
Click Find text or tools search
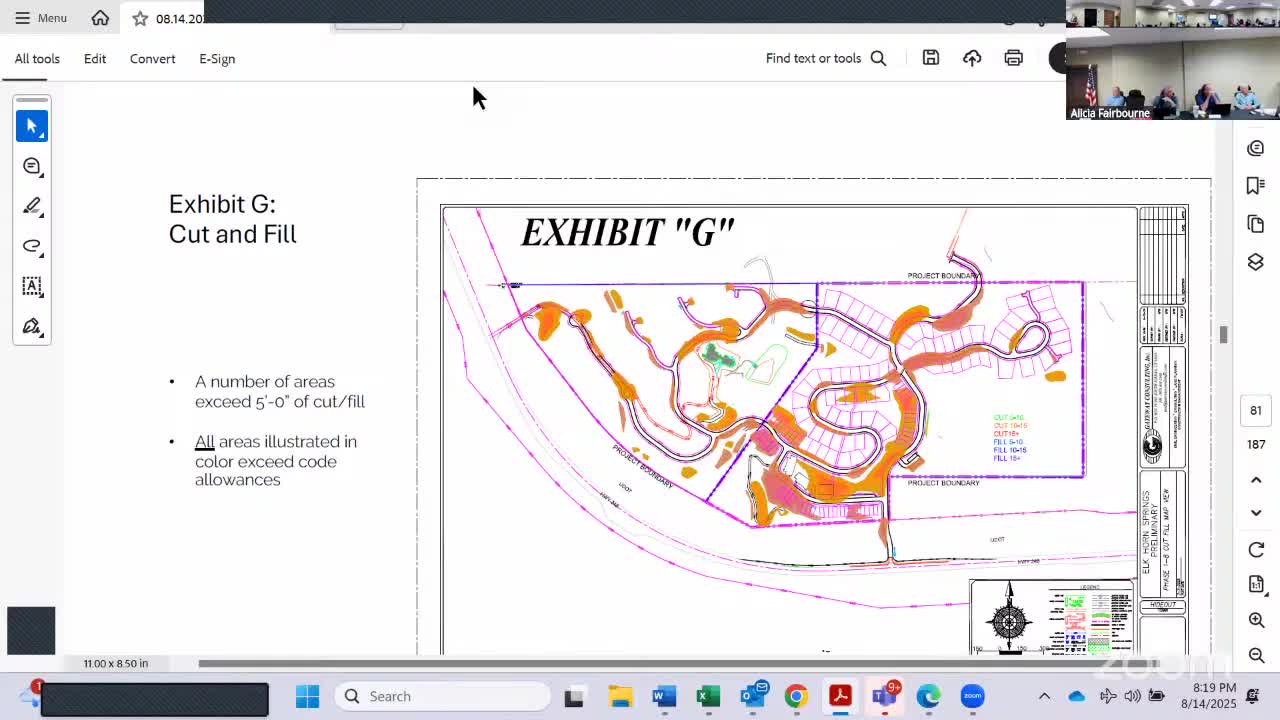[825, 58]
